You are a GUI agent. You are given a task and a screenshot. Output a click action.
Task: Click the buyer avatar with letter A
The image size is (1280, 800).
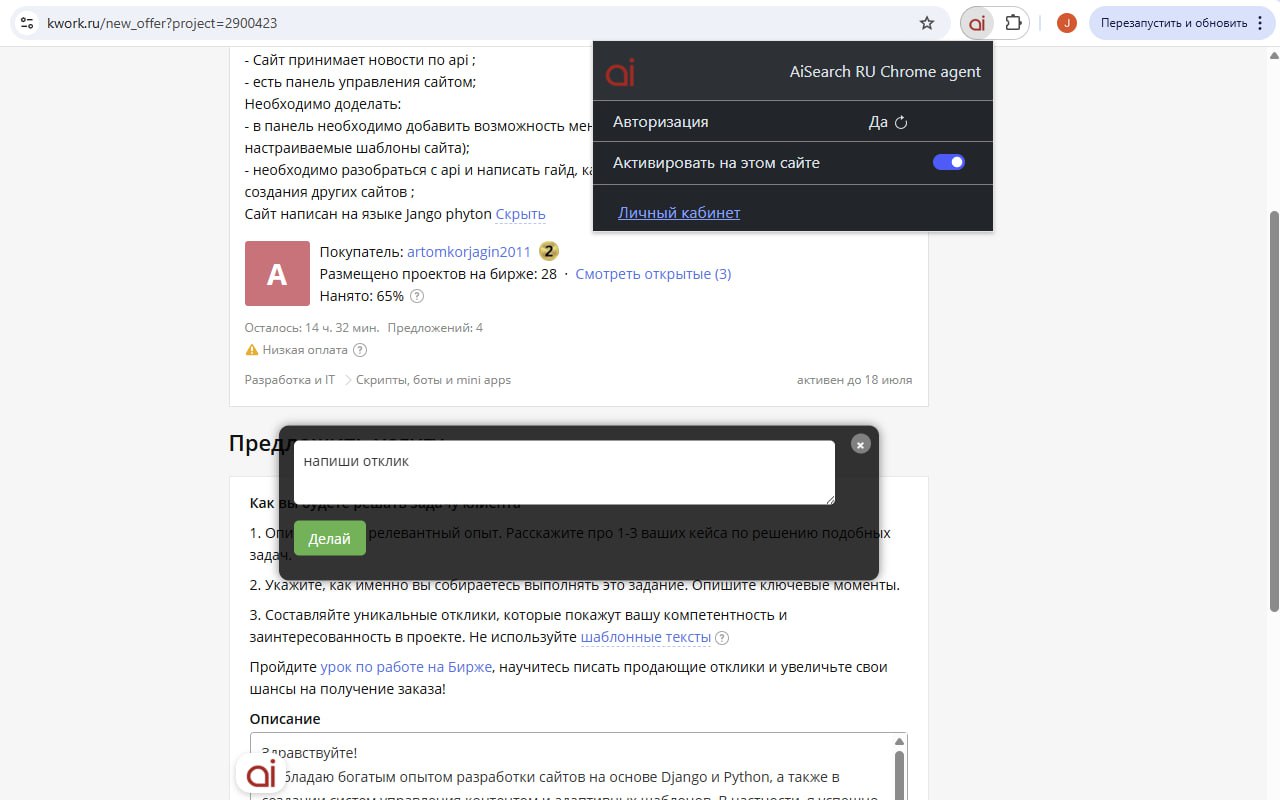point(277,273)
